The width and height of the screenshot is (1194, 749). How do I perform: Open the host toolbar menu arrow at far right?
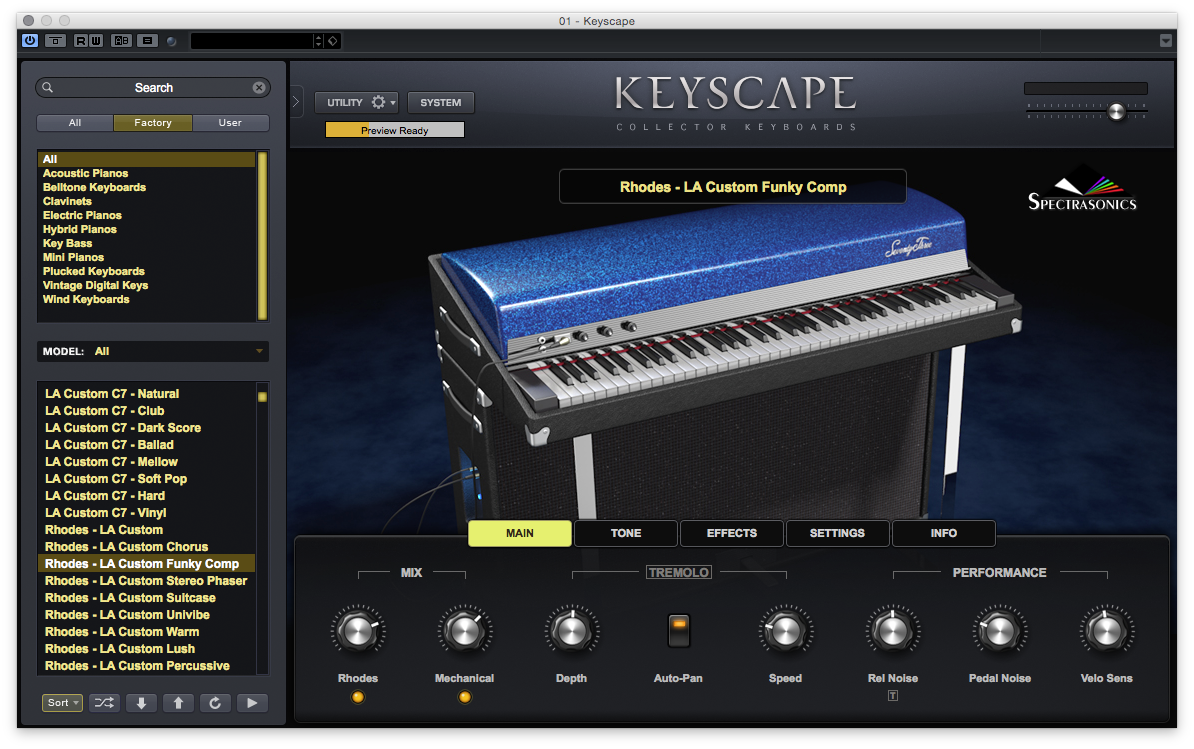1166,40
